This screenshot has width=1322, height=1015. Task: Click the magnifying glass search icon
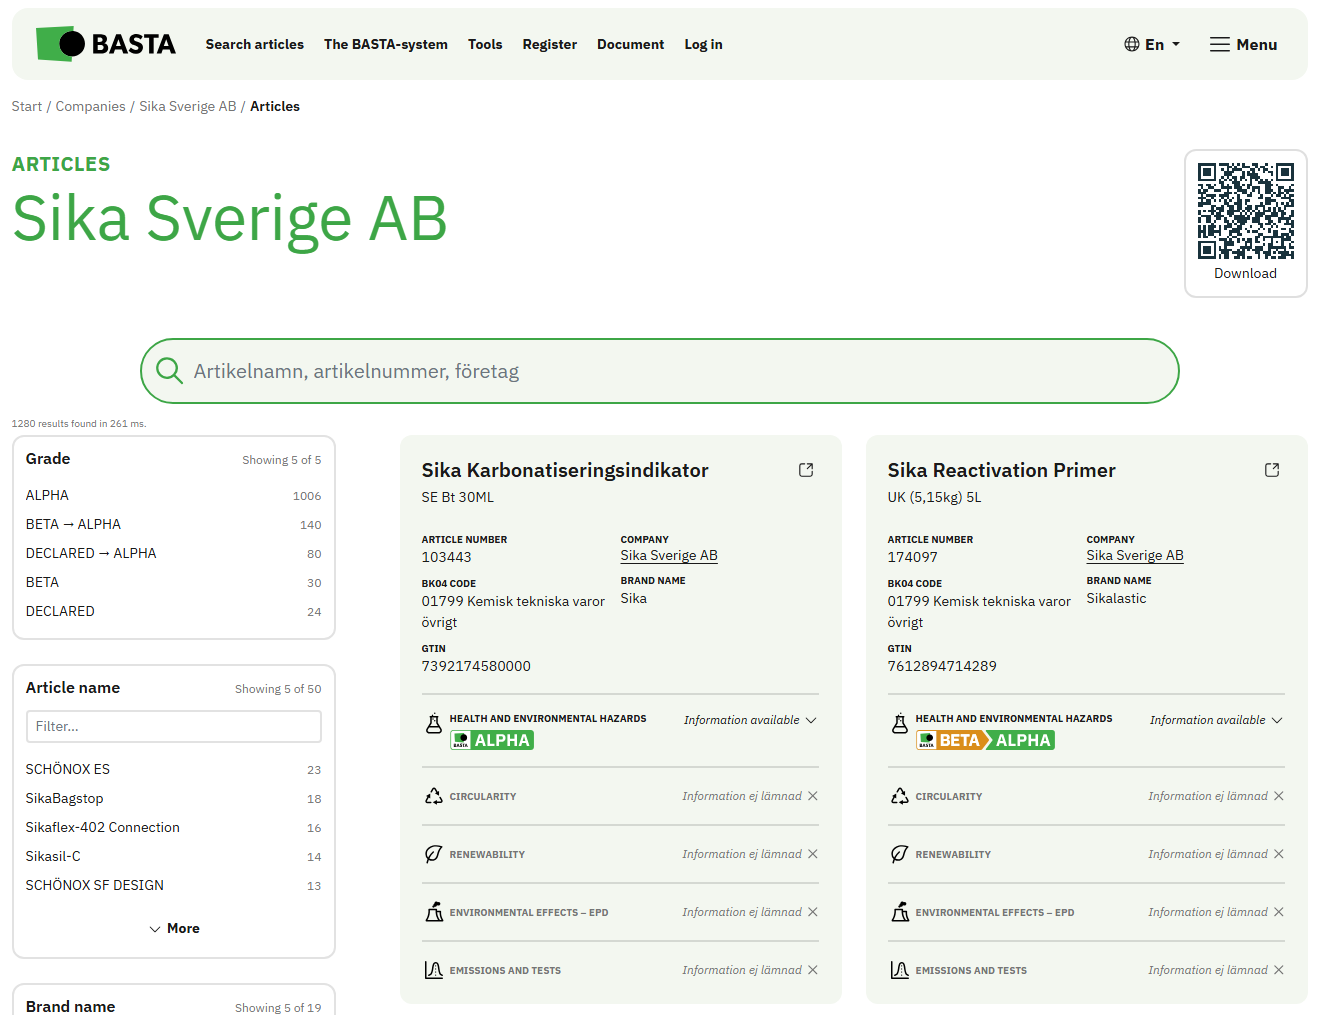(169, 371)
